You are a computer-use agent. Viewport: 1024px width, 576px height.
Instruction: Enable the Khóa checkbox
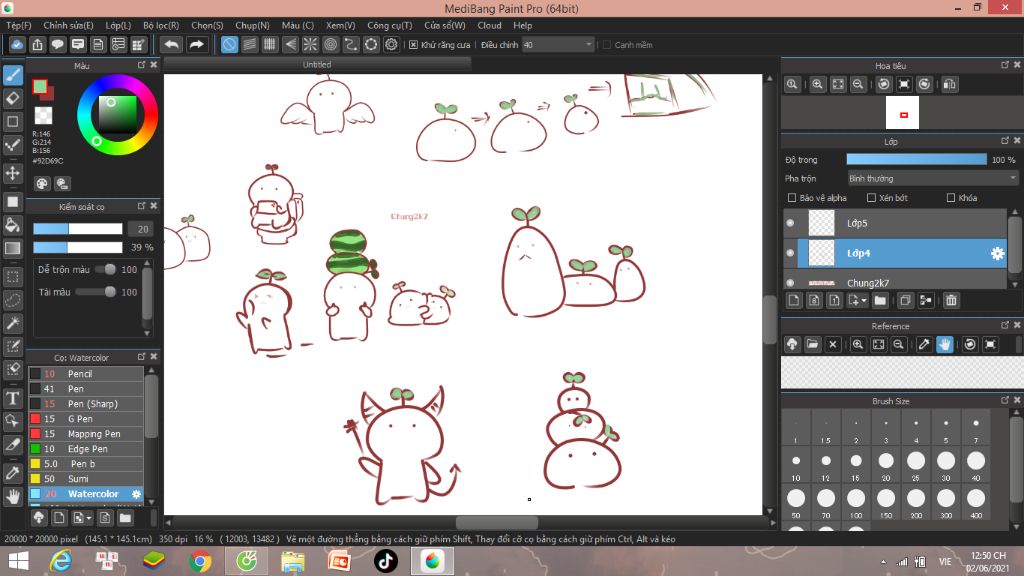[951, 197]
